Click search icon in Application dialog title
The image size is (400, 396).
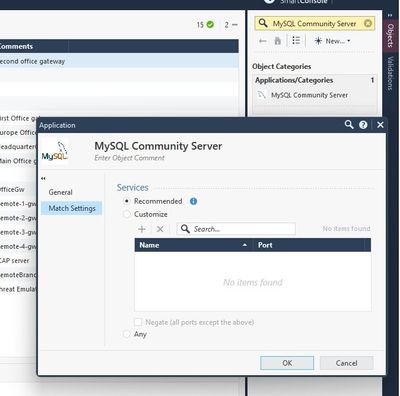click(x=349, y=125)
